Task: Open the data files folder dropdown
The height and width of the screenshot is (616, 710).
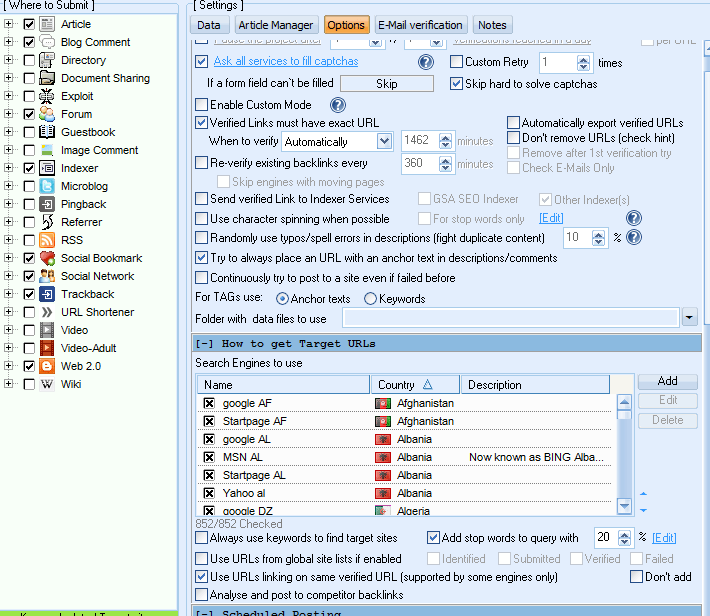Action: (x=690, y=318)
